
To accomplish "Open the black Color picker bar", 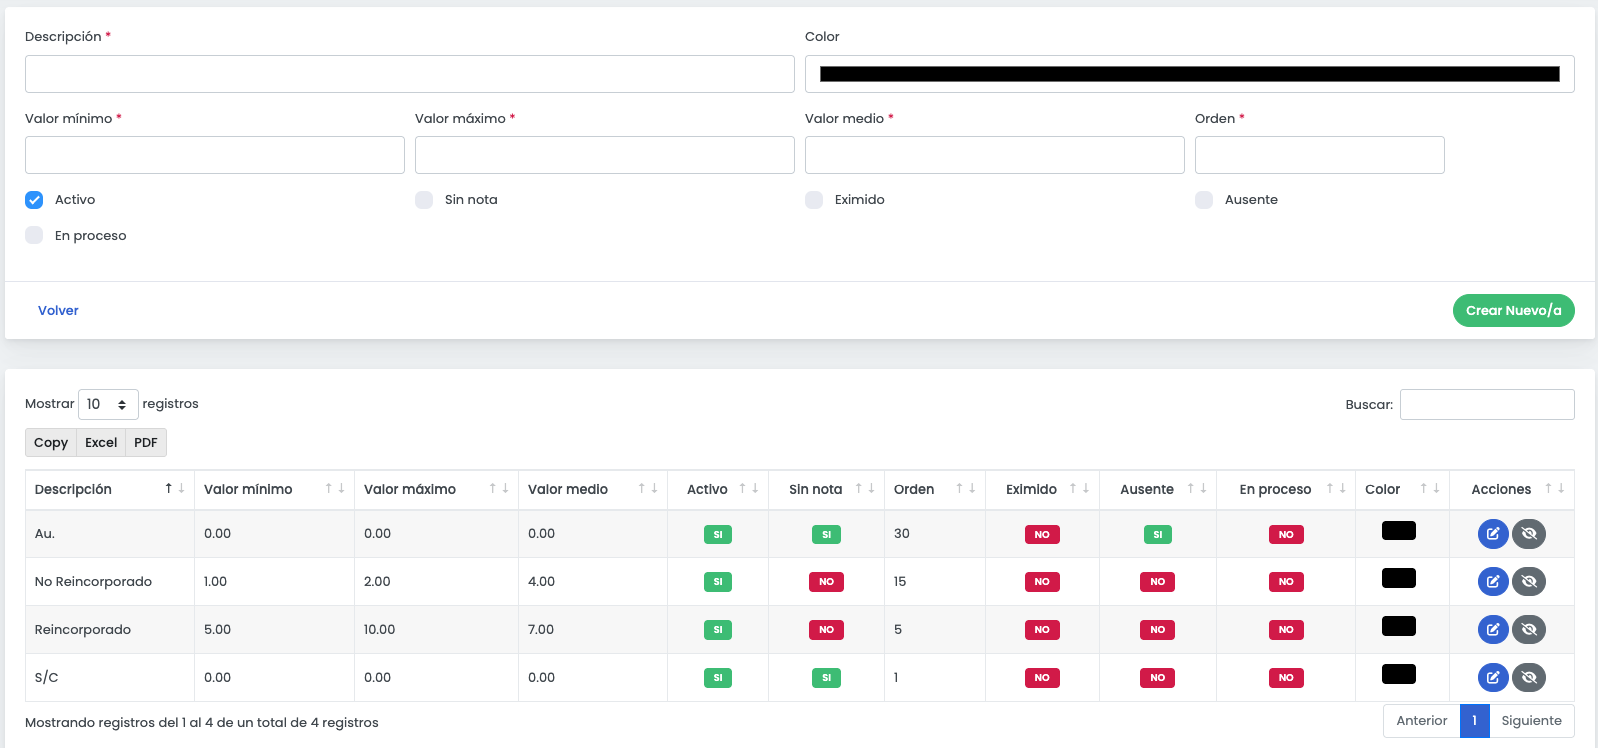I will tap(1190, 74).
